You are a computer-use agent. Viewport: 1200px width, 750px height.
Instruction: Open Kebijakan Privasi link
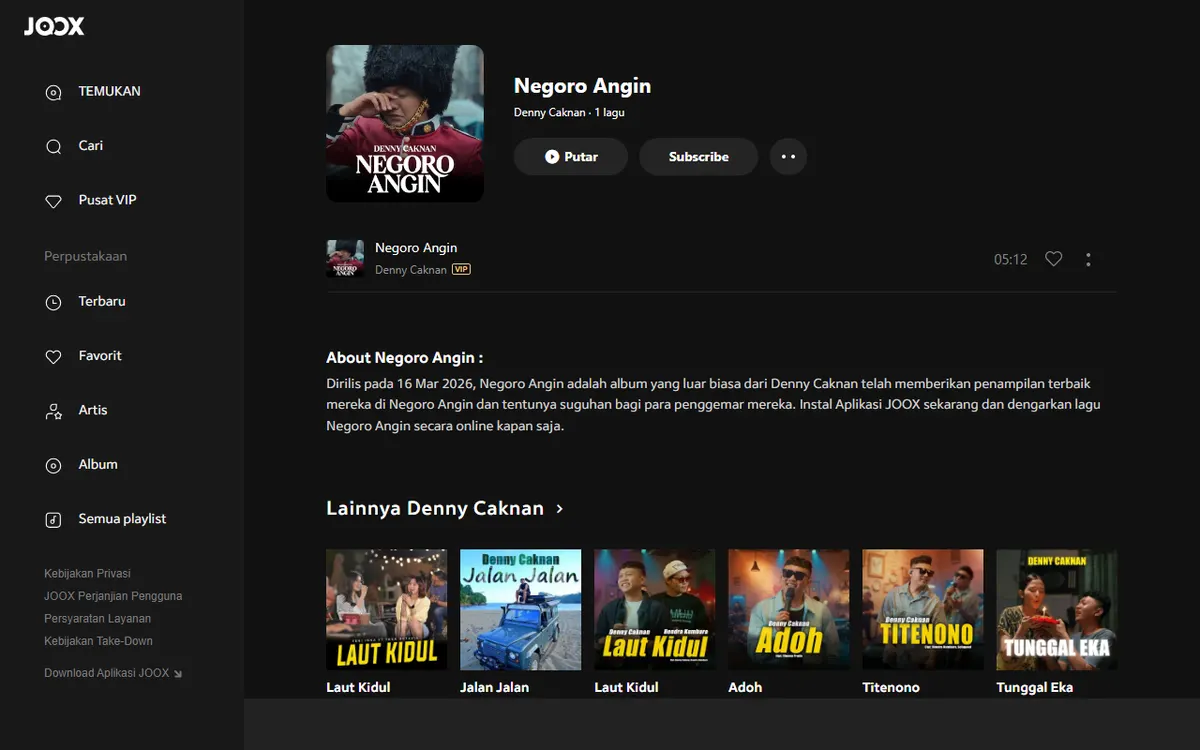[87, 574]
